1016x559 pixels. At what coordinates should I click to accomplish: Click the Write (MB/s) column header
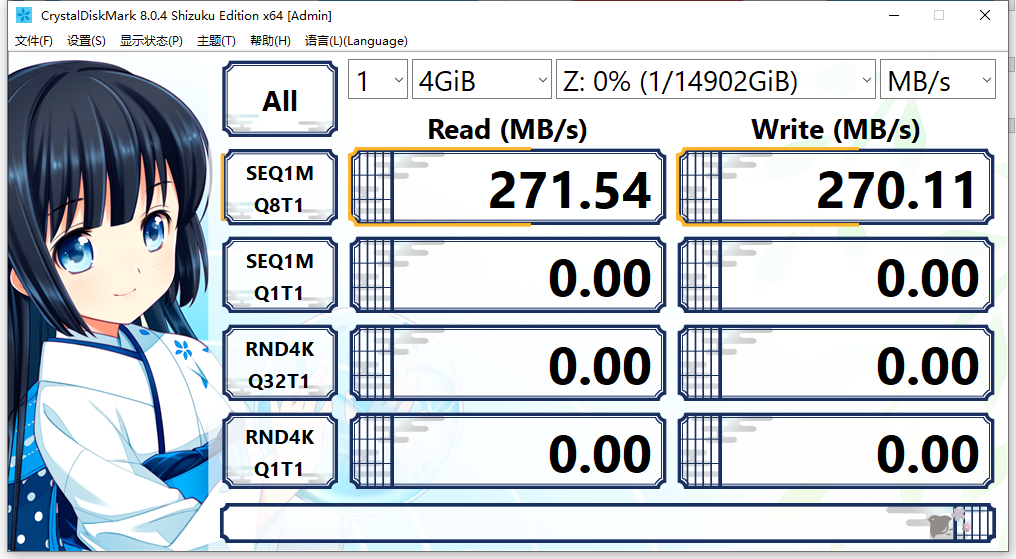pos(835,129)
